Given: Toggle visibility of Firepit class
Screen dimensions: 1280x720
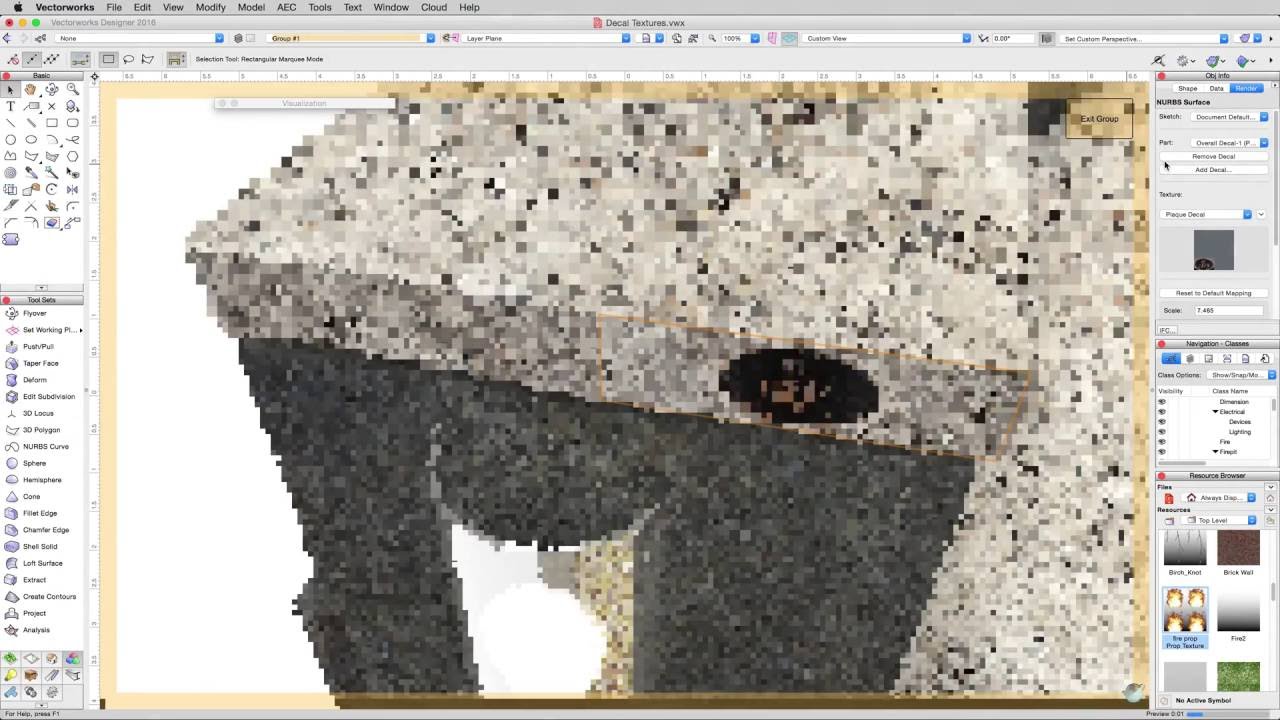Looking at the screenshot, I should 1162,452.
